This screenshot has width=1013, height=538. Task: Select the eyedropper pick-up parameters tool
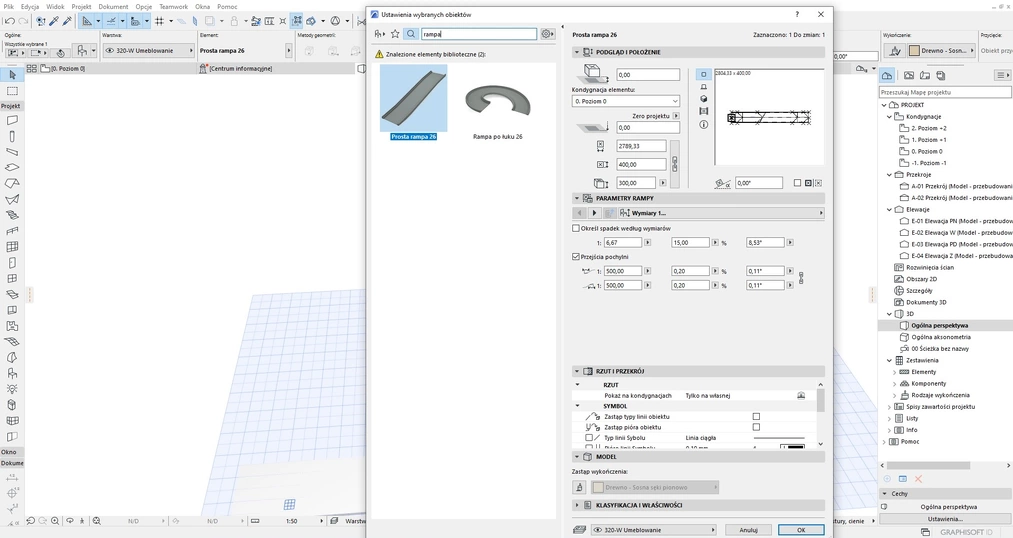pyautogui.click(x=54, y=21)
